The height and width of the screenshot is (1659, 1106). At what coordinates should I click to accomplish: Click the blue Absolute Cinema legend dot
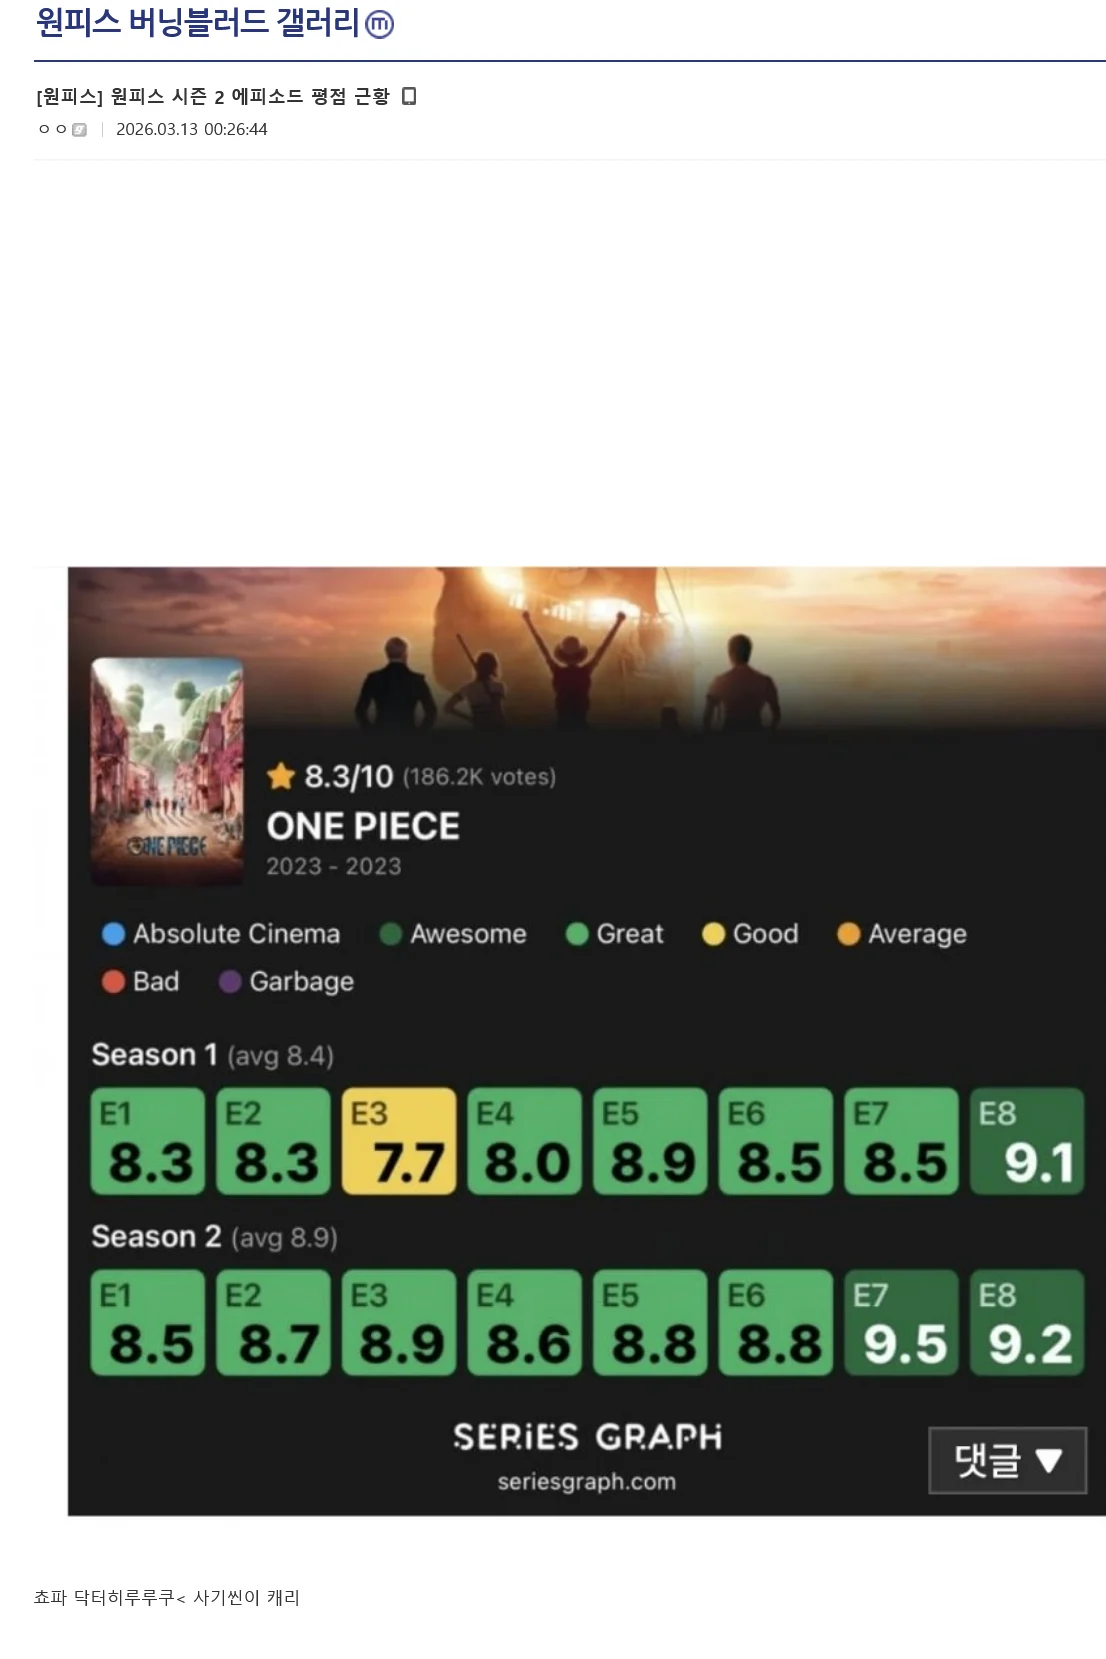(x=114, y=934)
